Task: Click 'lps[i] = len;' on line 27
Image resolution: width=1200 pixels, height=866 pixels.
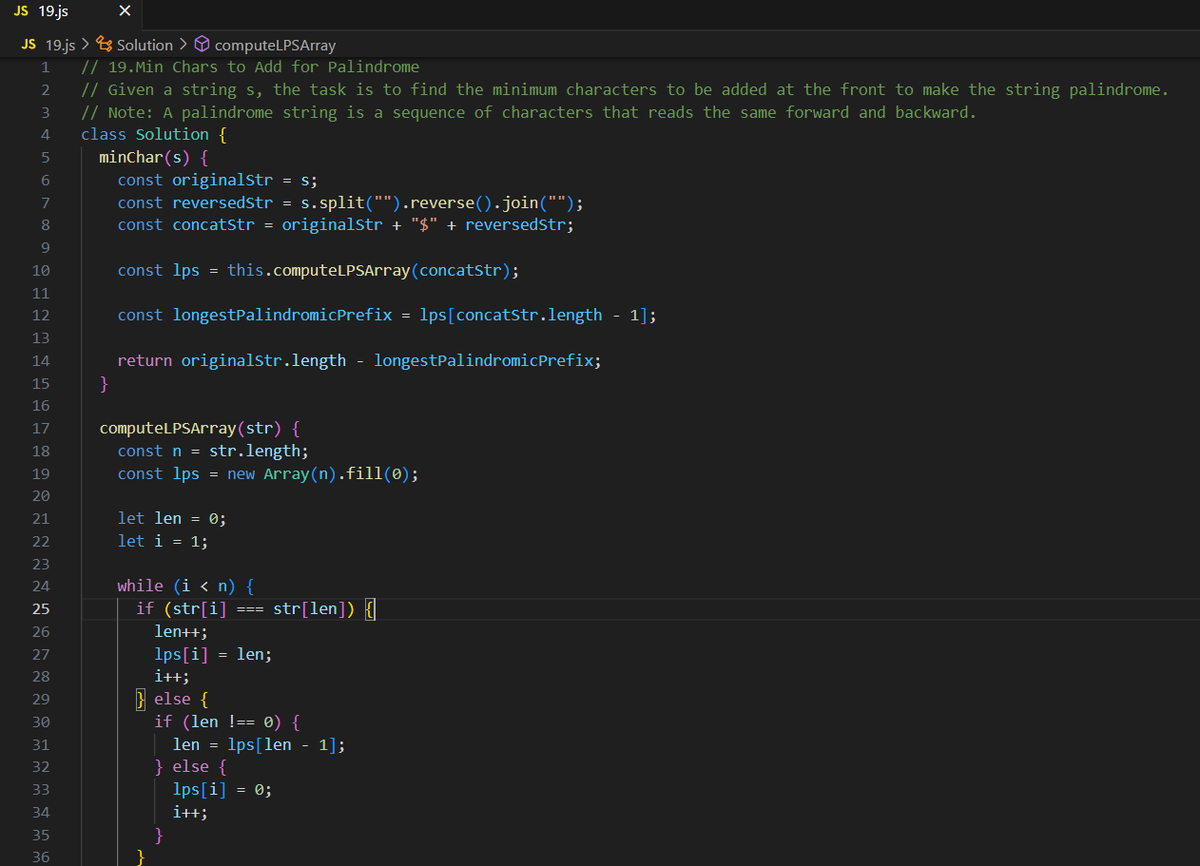Action: pos(213,654)
